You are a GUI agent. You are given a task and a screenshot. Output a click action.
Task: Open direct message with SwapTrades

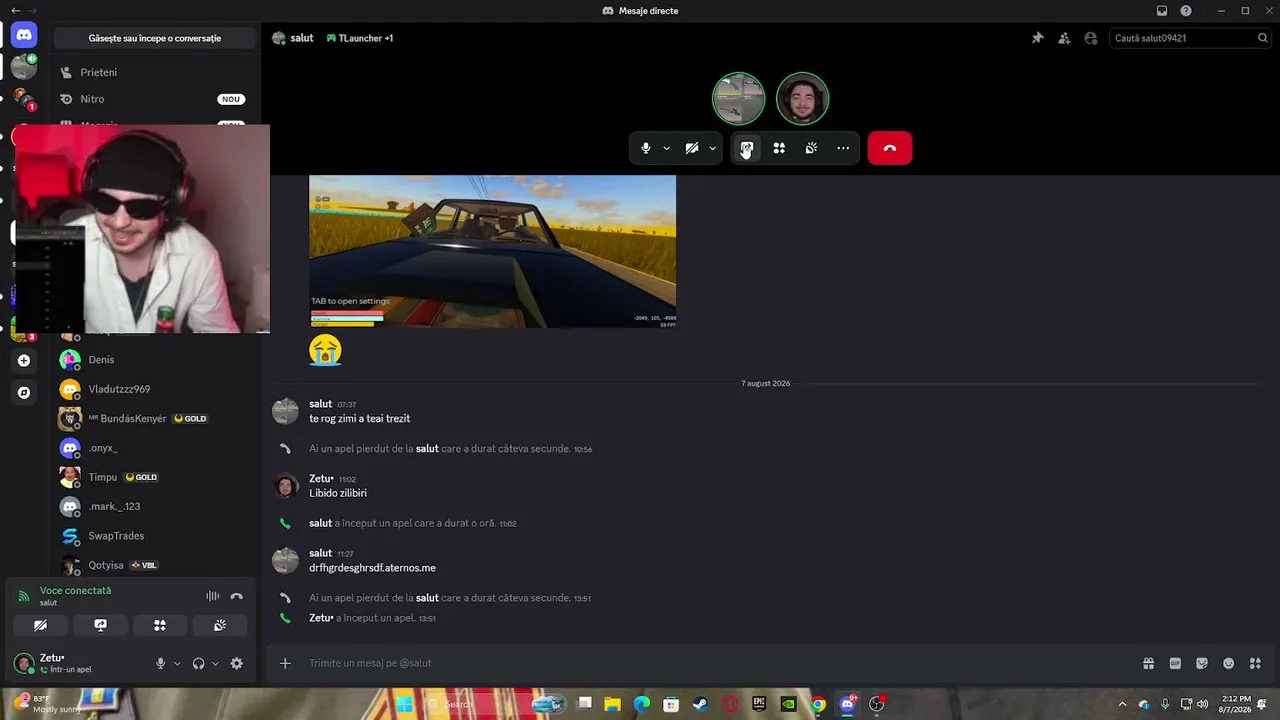pyautogui.click(x=155, y=536)
